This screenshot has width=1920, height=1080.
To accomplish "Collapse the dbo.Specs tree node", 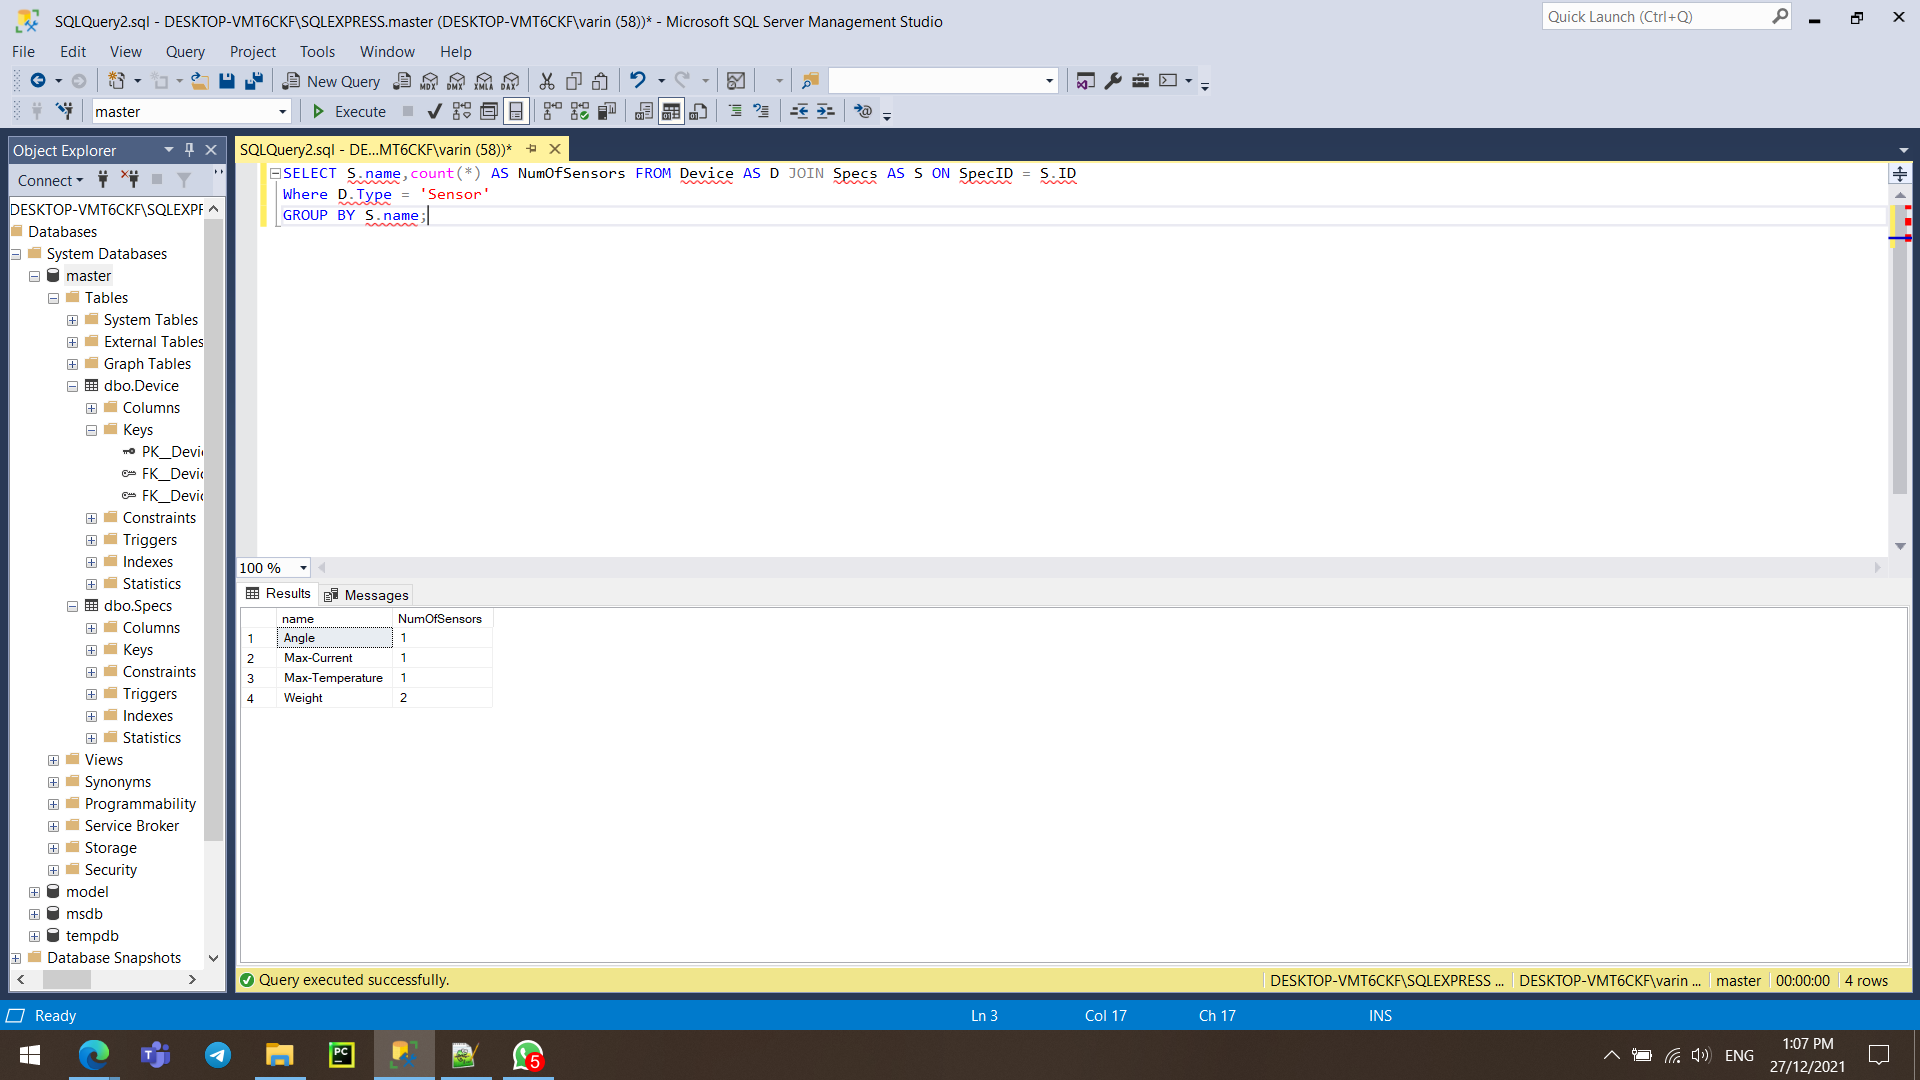I will pyautogui.click(x=72, y=606).
